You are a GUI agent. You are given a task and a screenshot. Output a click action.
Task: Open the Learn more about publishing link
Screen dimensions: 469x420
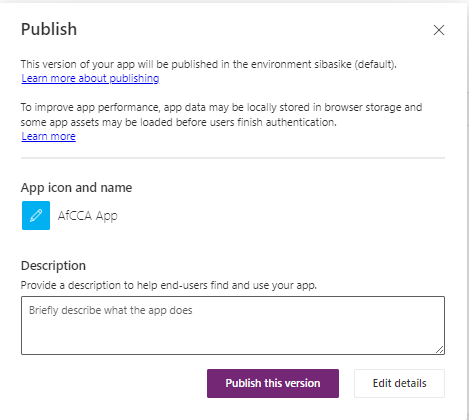(90, 78)
